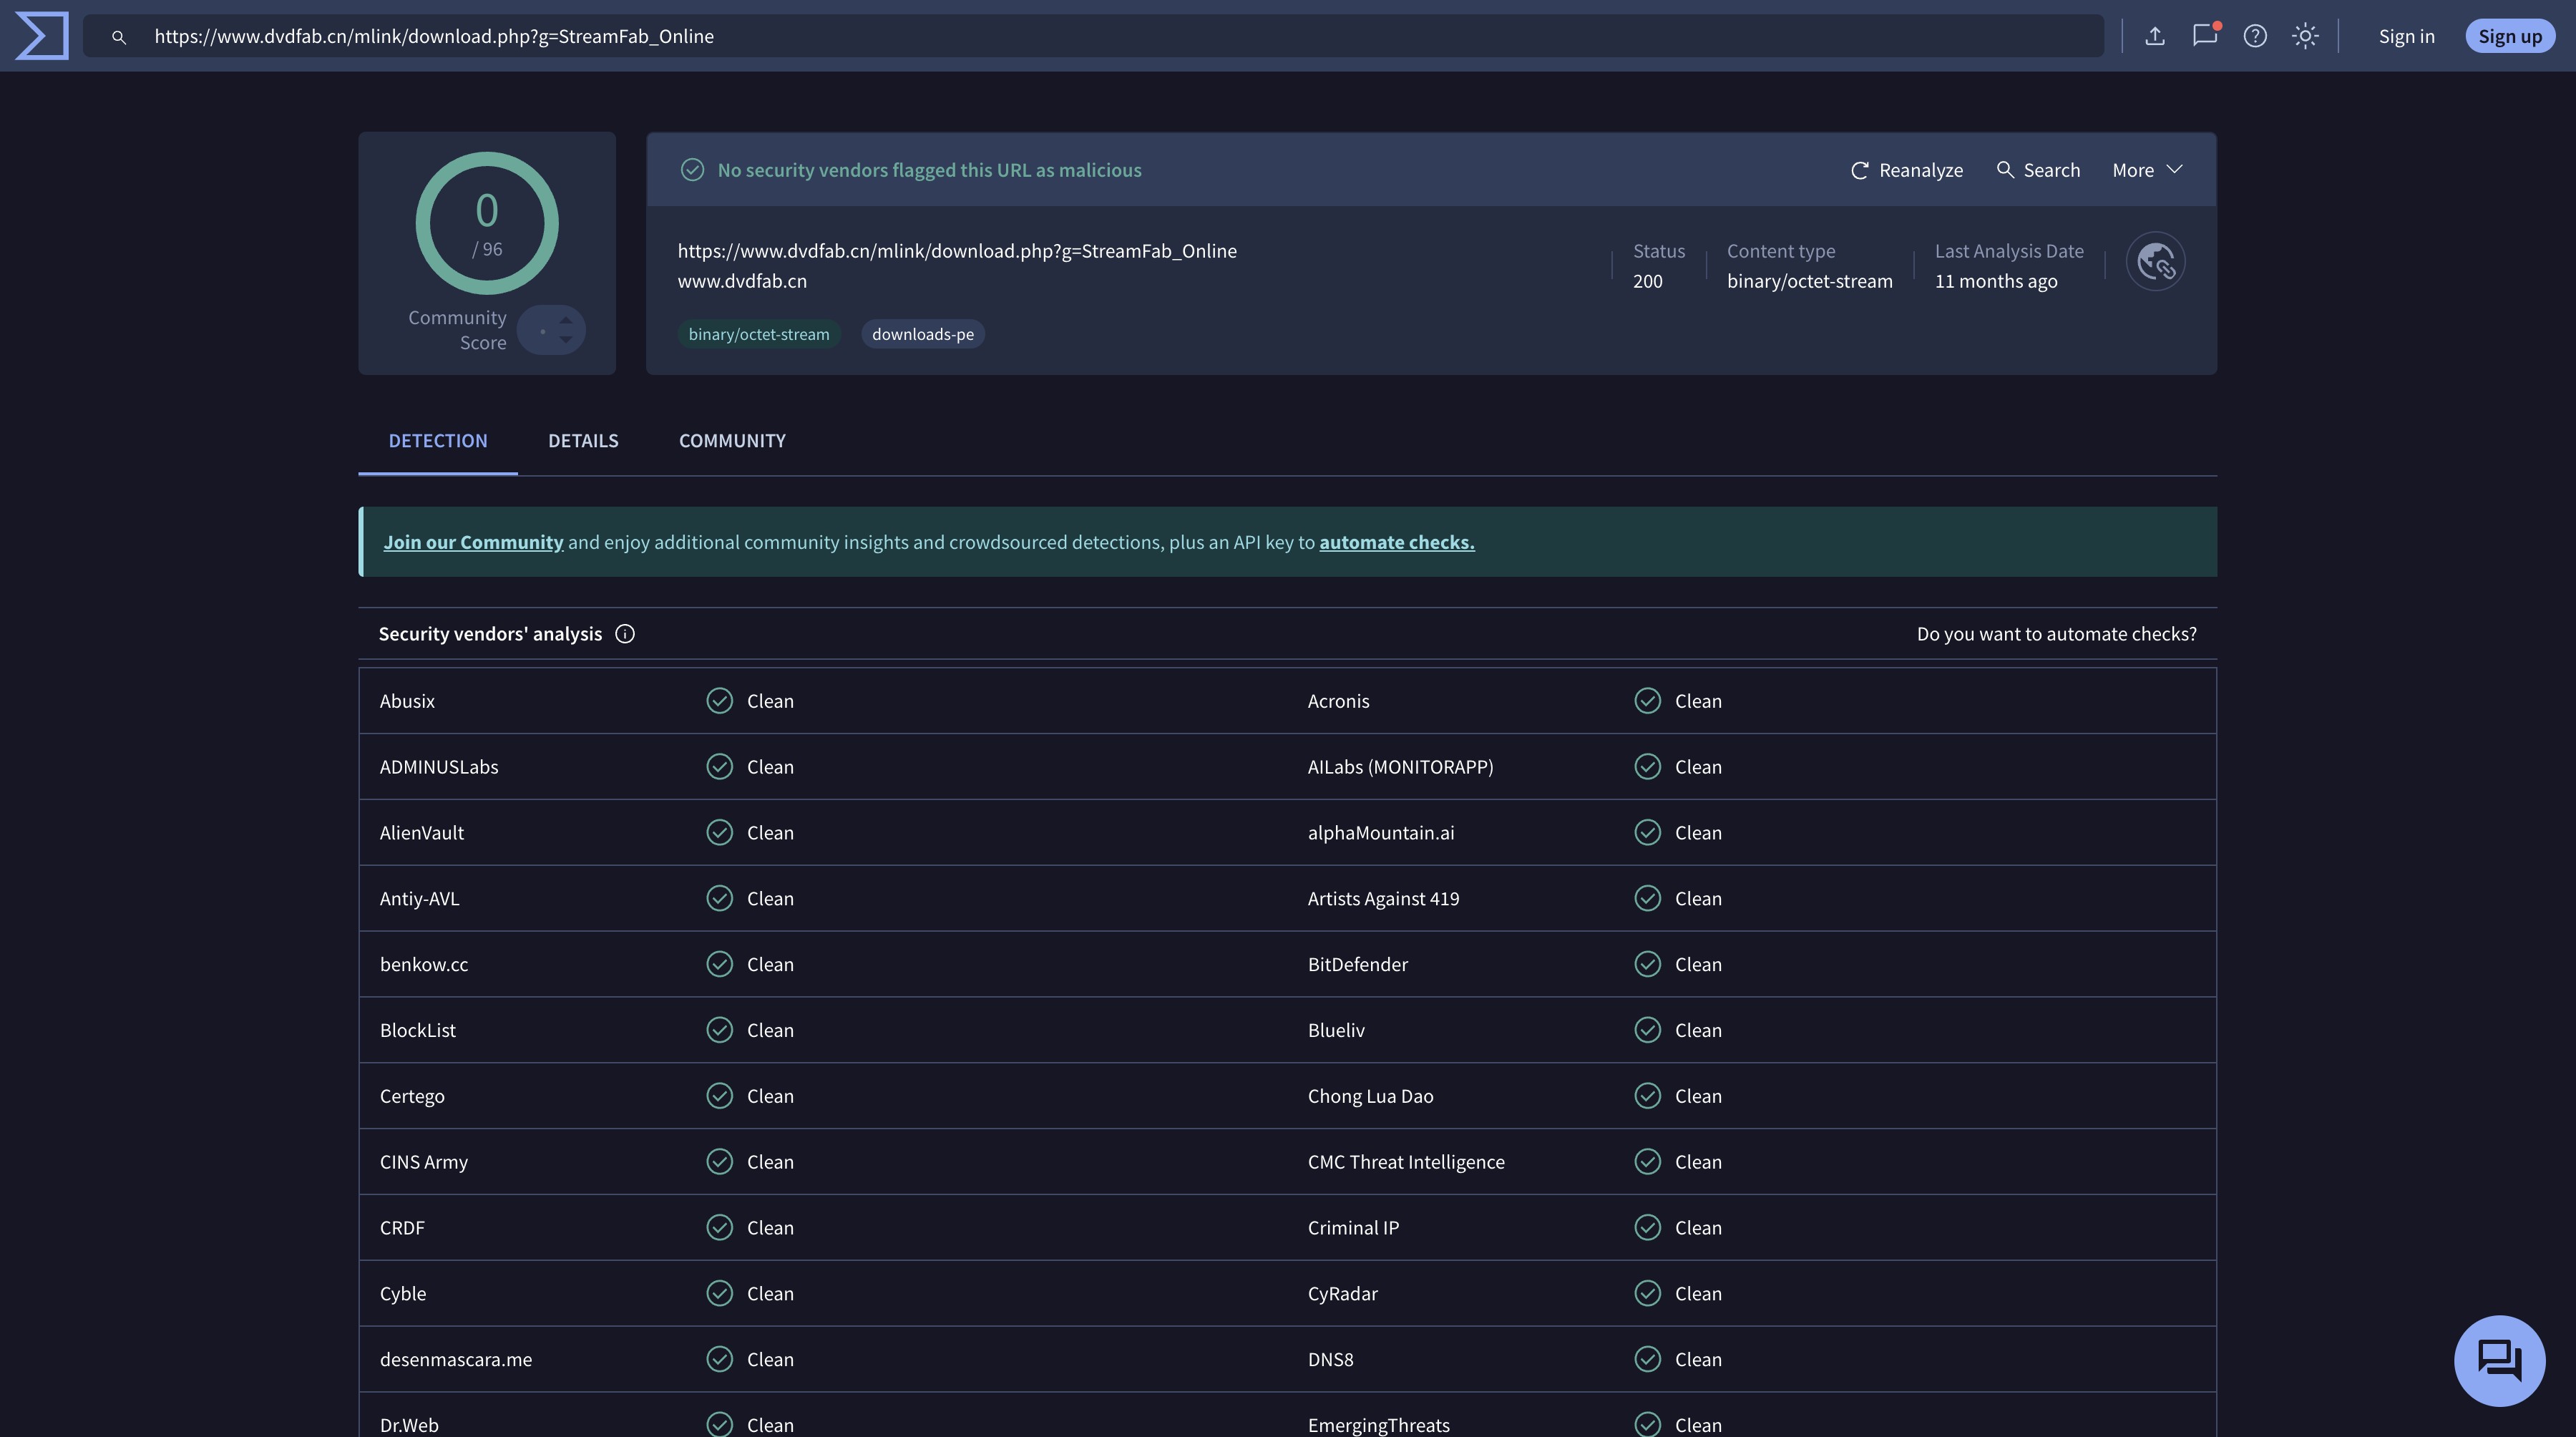Open the feedback comment icon with notification dot
The image size is (2576, 1437).
[x=2205, y=35]
